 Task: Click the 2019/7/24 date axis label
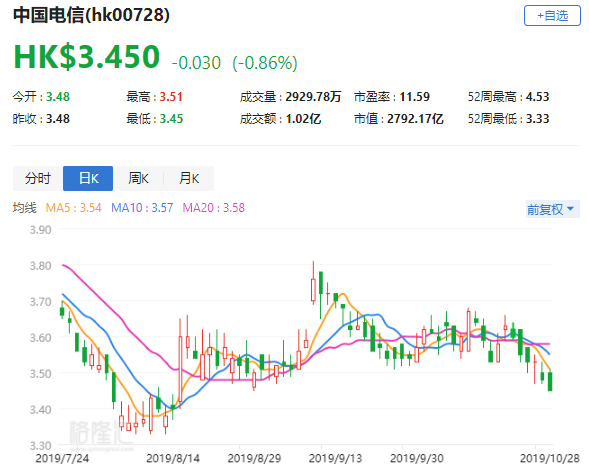tap(62, 458)
